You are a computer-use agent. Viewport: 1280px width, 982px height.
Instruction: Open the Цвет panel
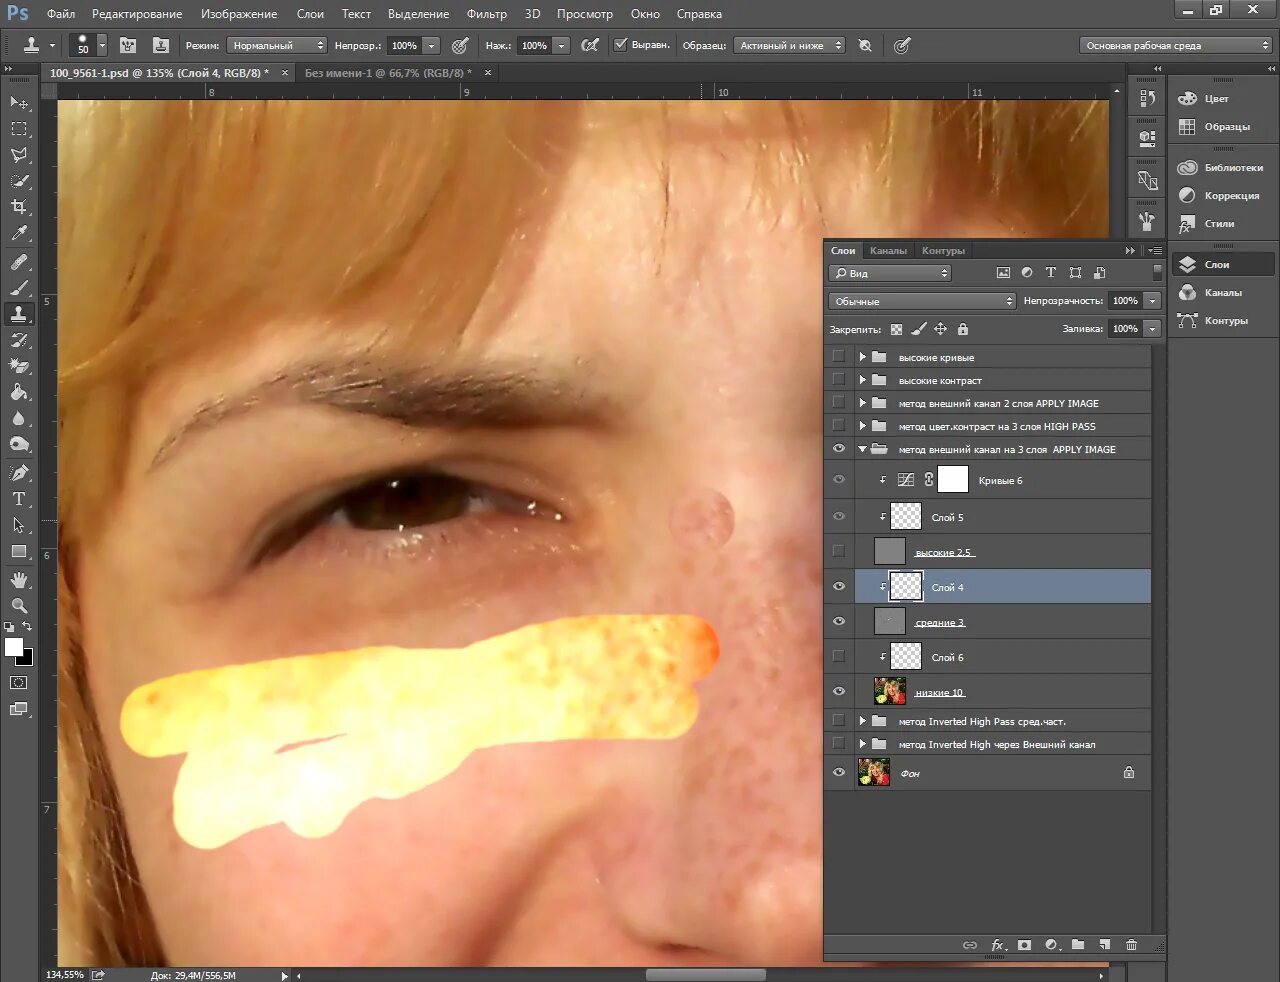pyautogui.click(x=1216, y=99)
